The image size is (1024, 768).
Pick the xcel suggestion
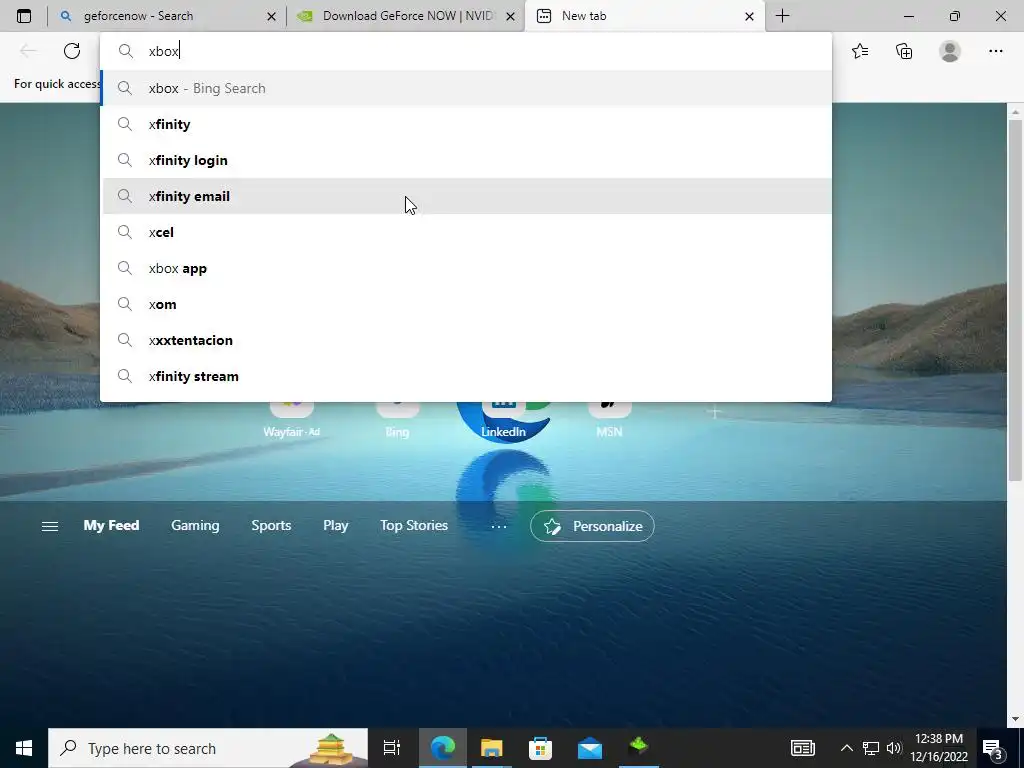[x=467, y=232]
